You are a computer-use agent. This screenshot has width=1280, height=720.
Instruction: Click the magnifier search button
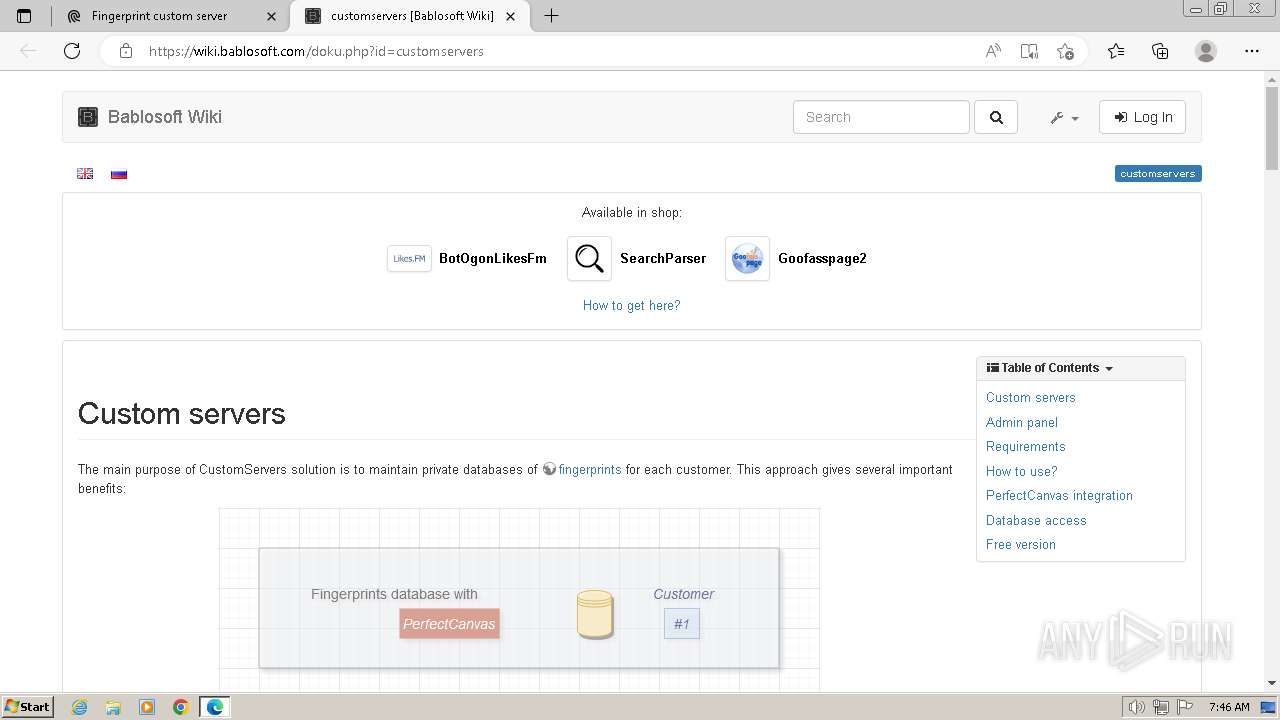coord(996,117)
